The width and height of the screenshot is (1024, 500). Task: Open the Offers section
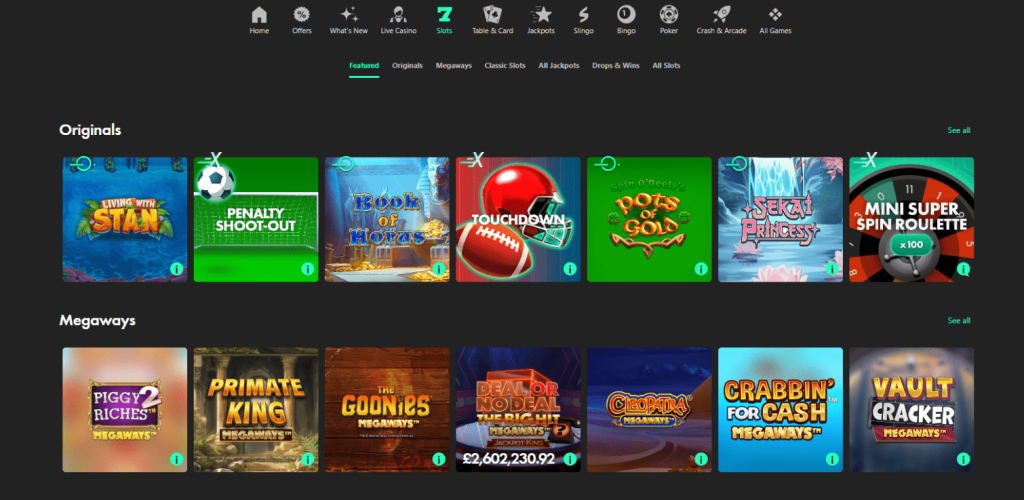tap(302, 20)
